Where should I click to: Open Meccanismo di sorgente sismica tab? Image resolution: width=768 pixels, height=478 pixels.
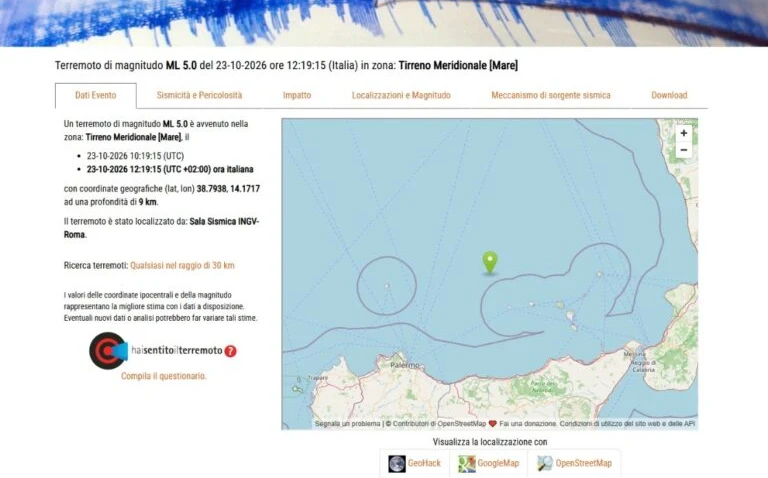pyautogui.click(x=551, y=96)
